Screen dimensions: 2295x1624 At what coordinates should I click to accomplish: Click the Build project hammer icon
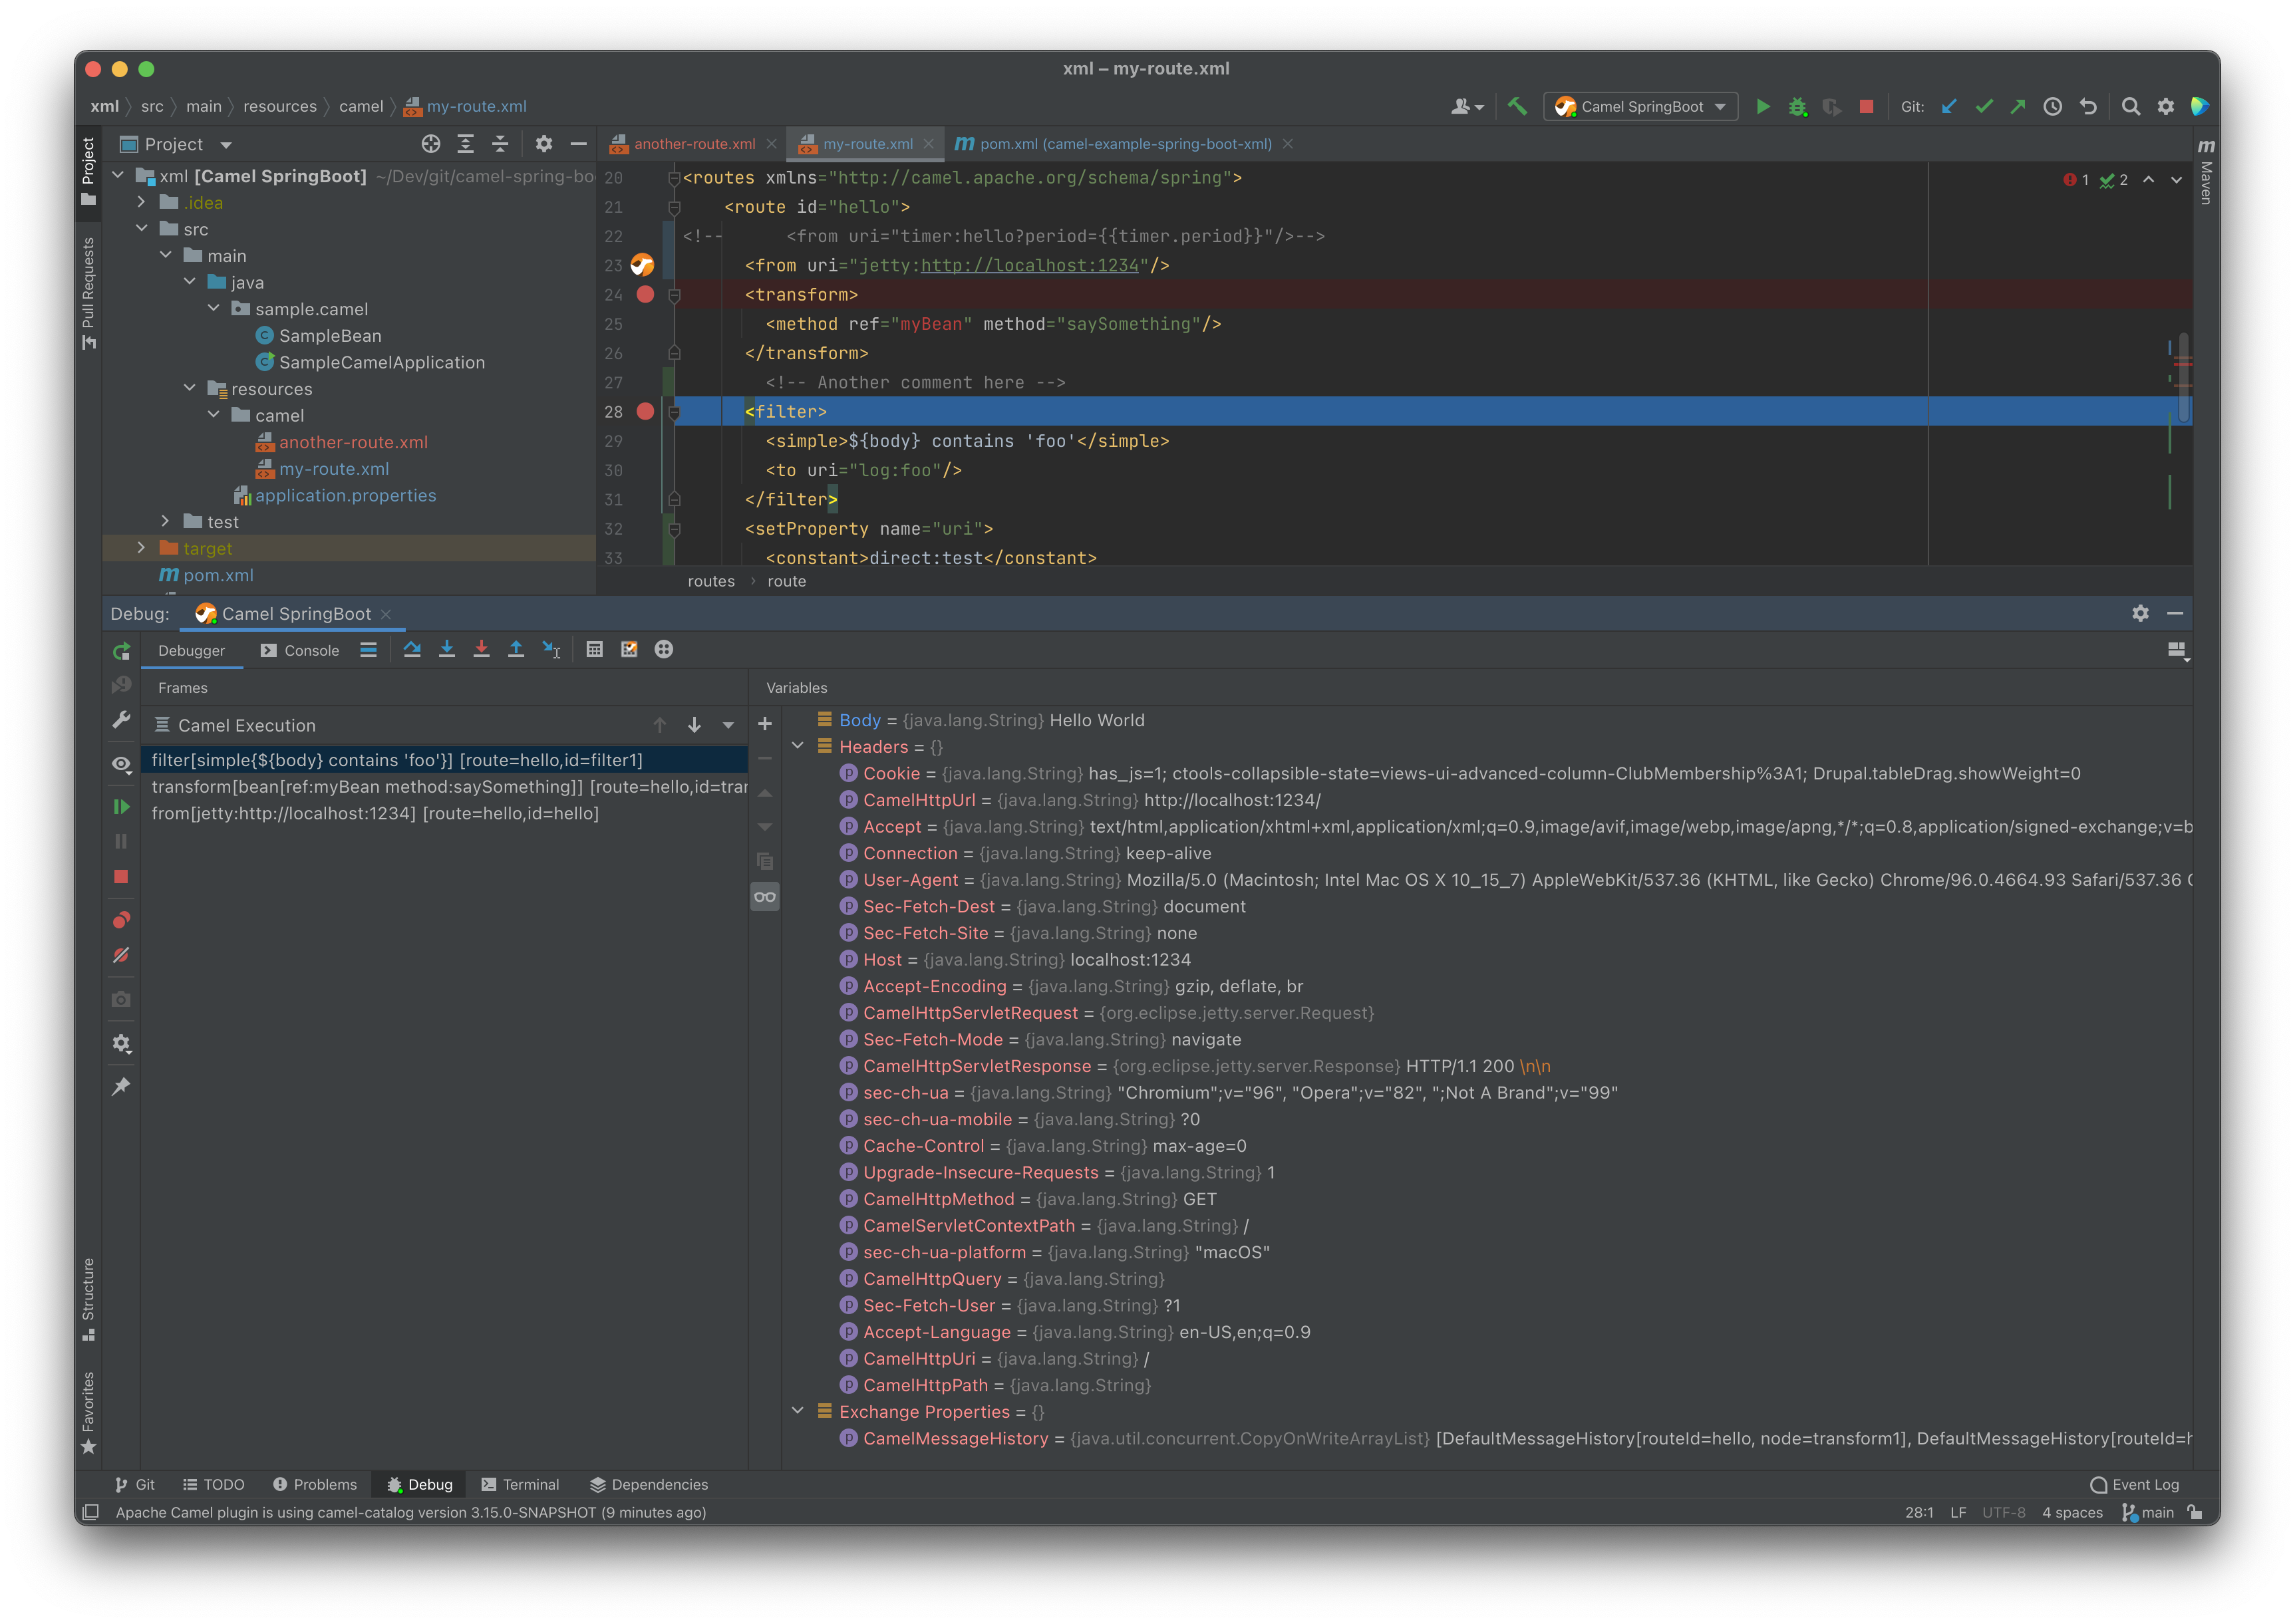[x=1517, y=107]
